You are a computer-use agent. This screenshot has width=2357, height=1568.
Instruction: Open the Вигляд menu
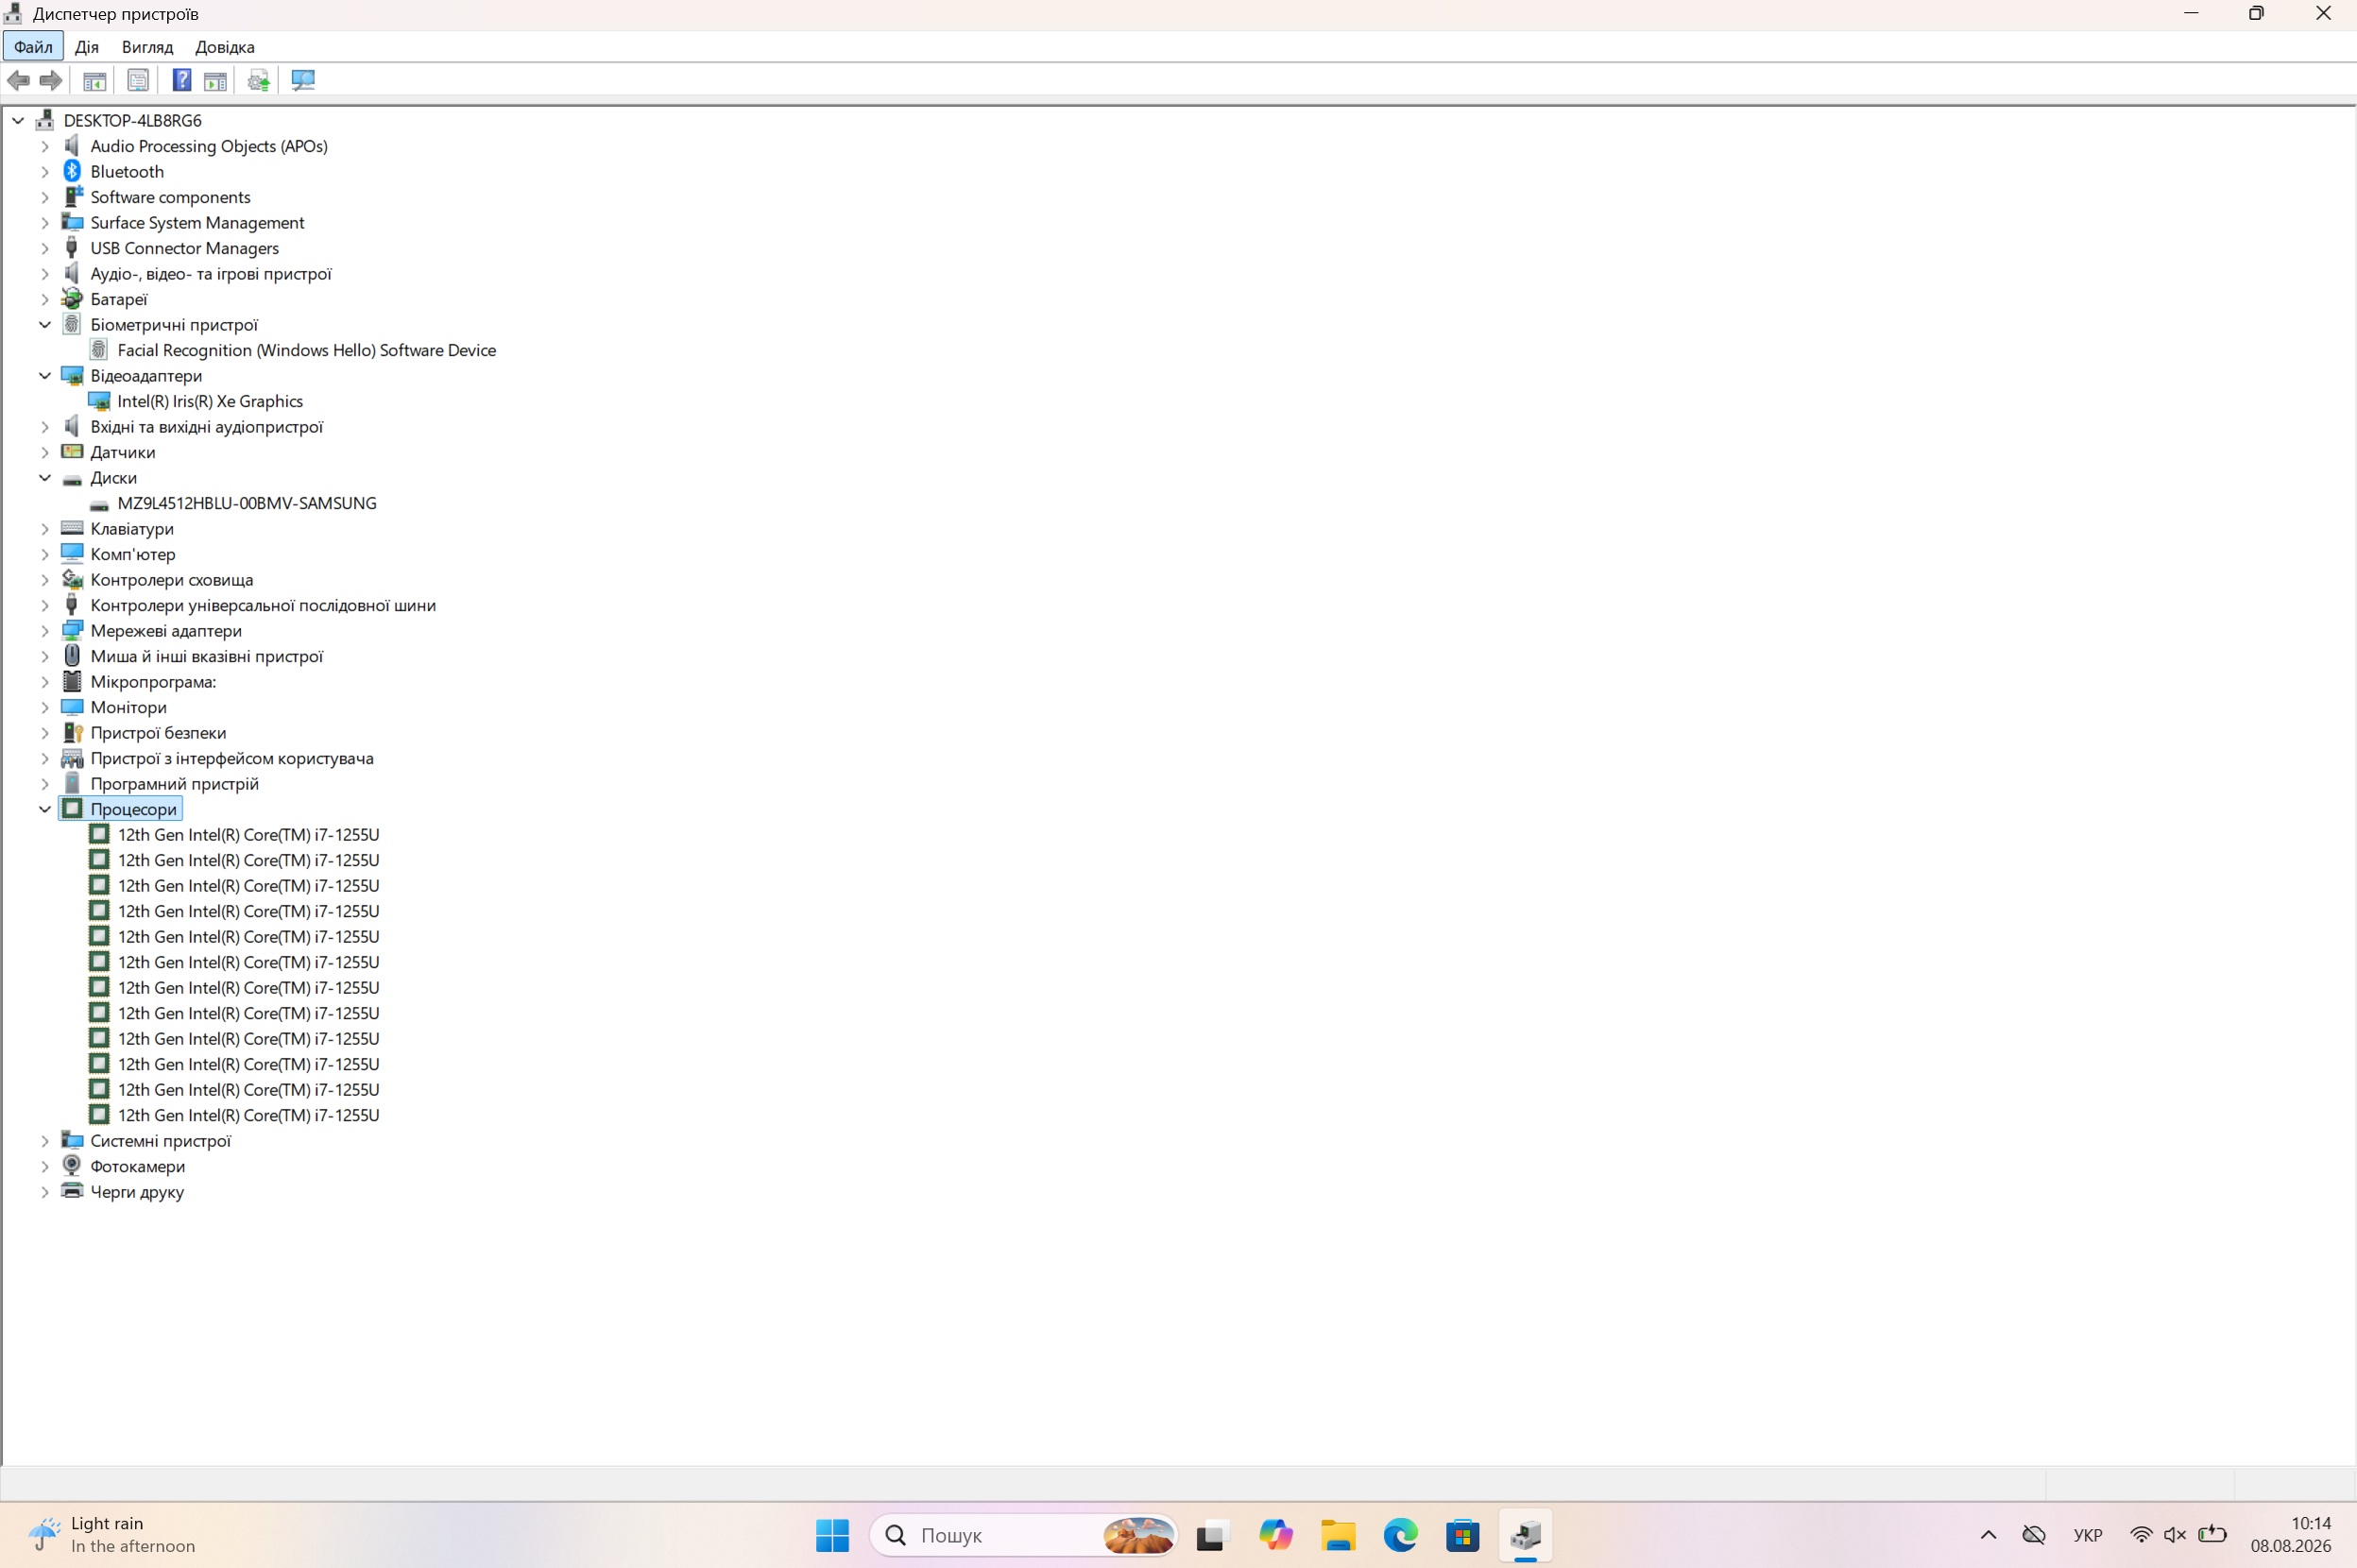point(147,47)
